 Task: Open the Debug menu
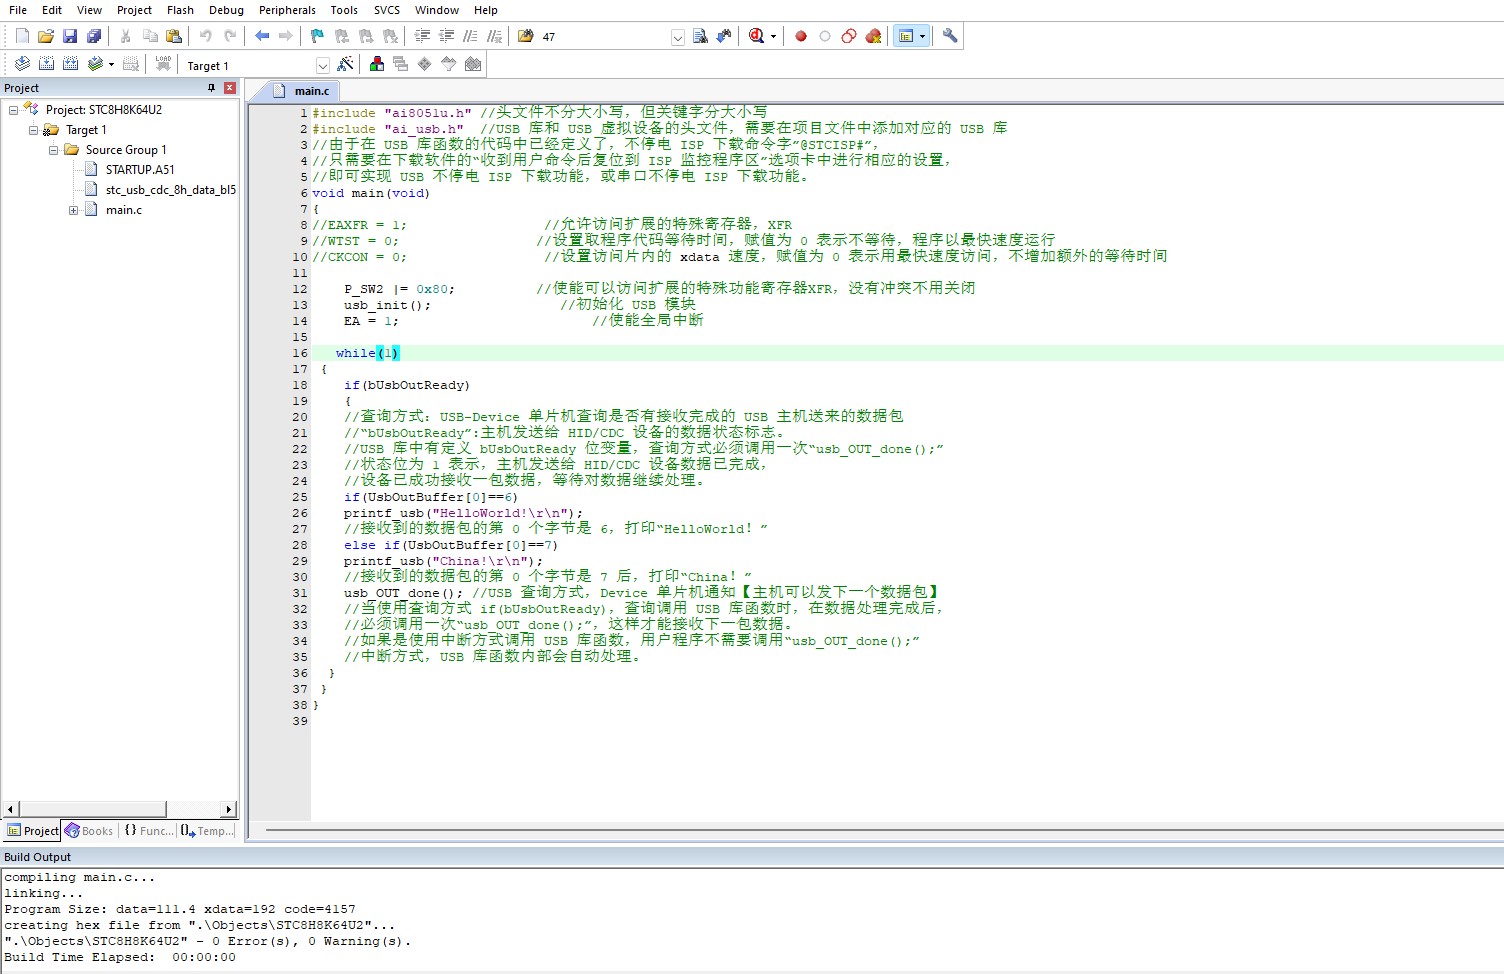[226, 10]
